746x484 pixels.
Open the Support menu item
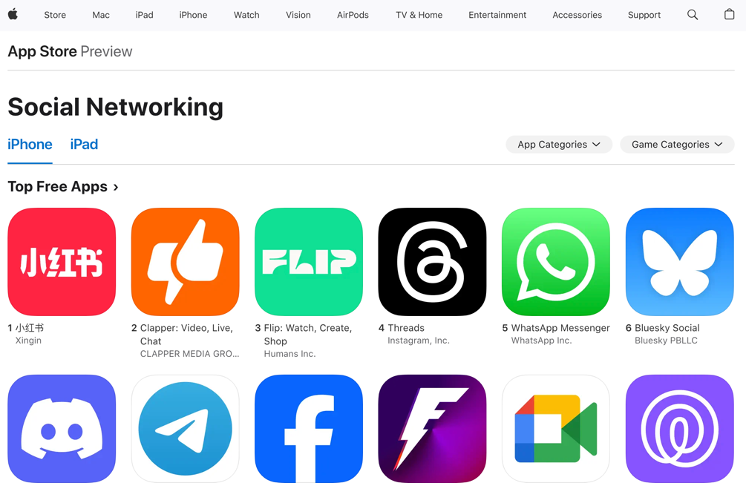click(x=644, y=15)
